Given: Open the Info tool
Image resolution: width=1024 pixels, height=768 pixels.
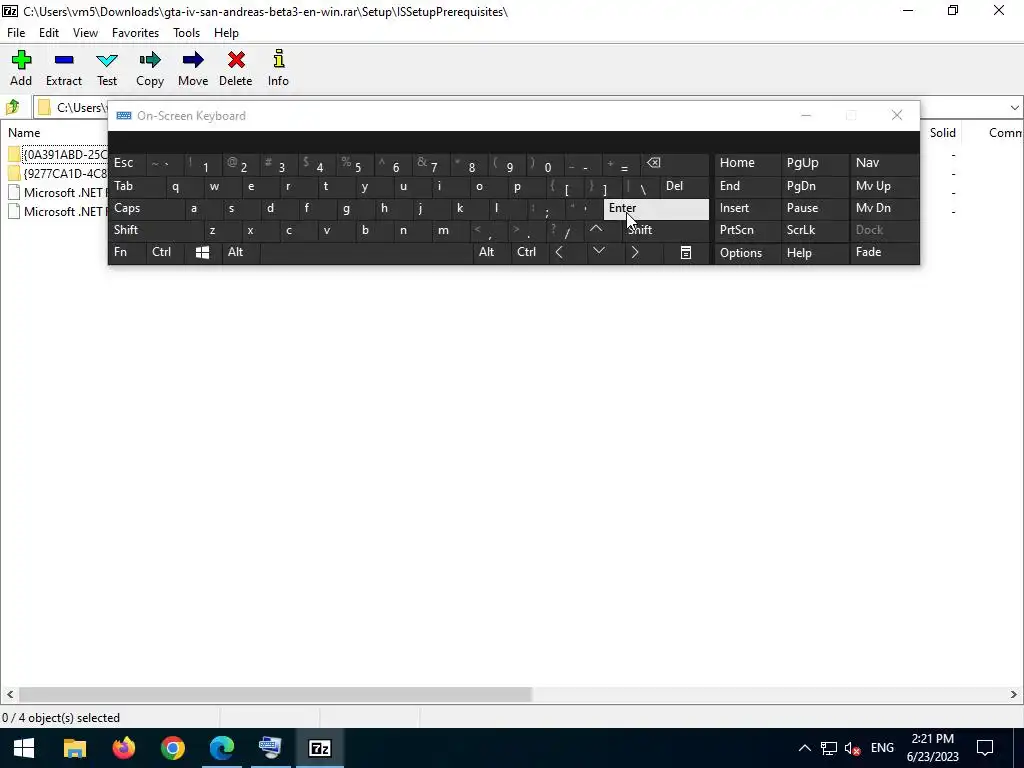Looking at the screenshot, I should pos(278,68).
